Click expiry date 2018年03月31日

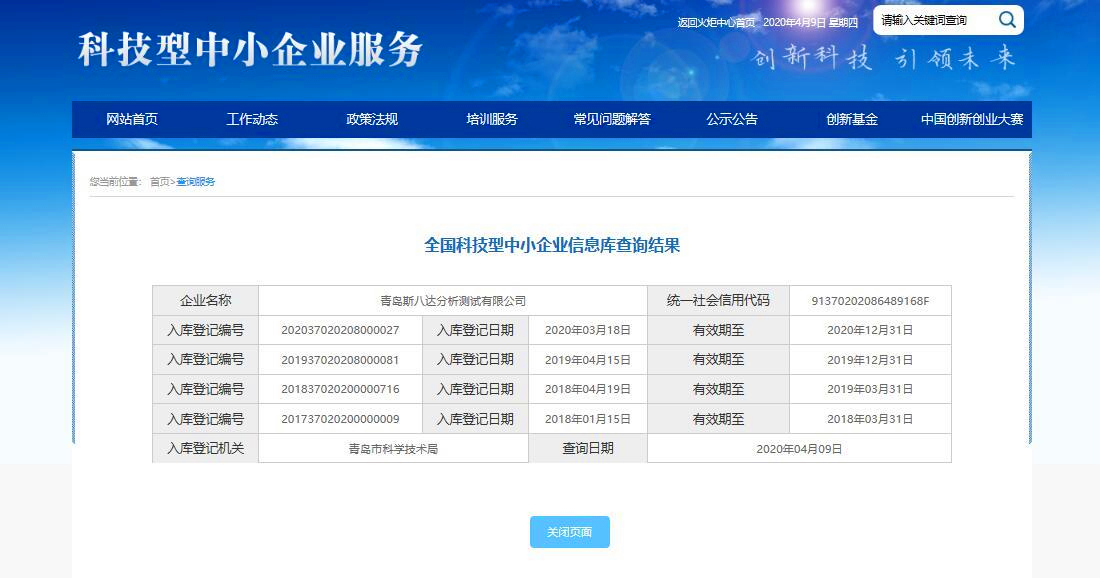click(870, 419)
